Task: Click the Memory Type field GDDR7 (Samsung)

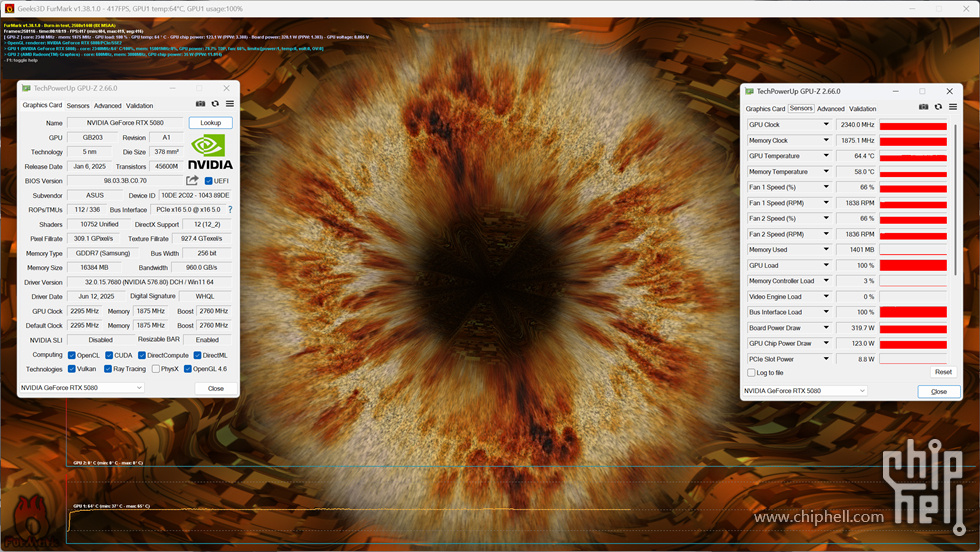Action: [103, 253]
